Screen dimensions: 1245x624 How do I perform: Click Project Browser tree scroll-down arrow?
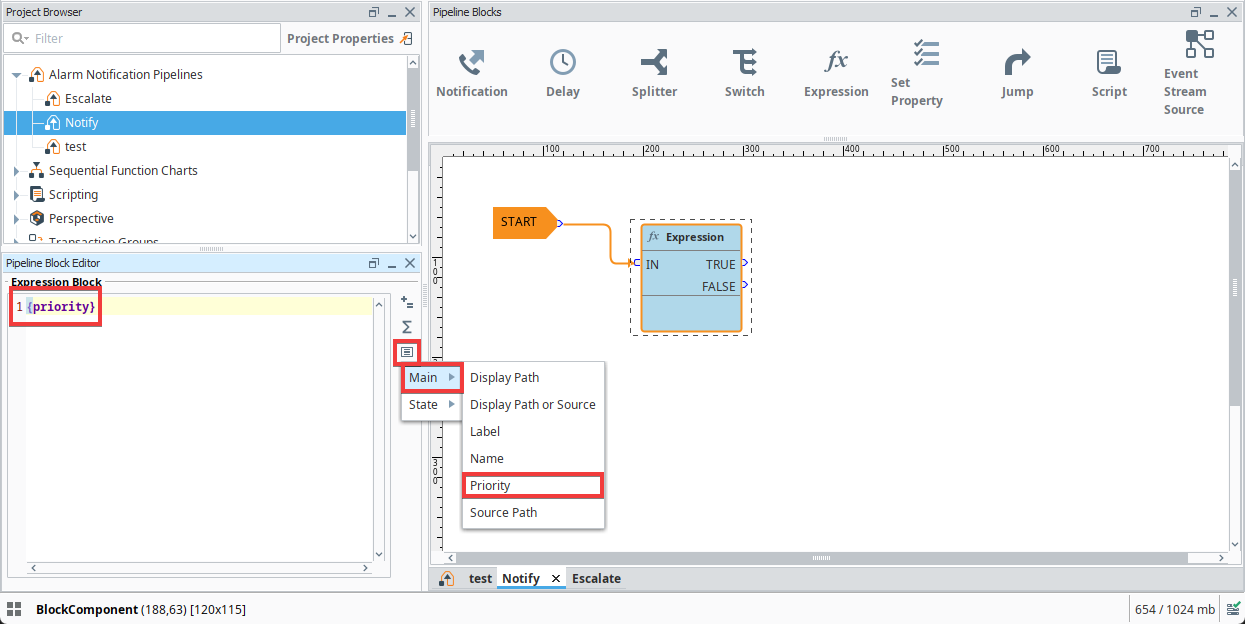413,235
